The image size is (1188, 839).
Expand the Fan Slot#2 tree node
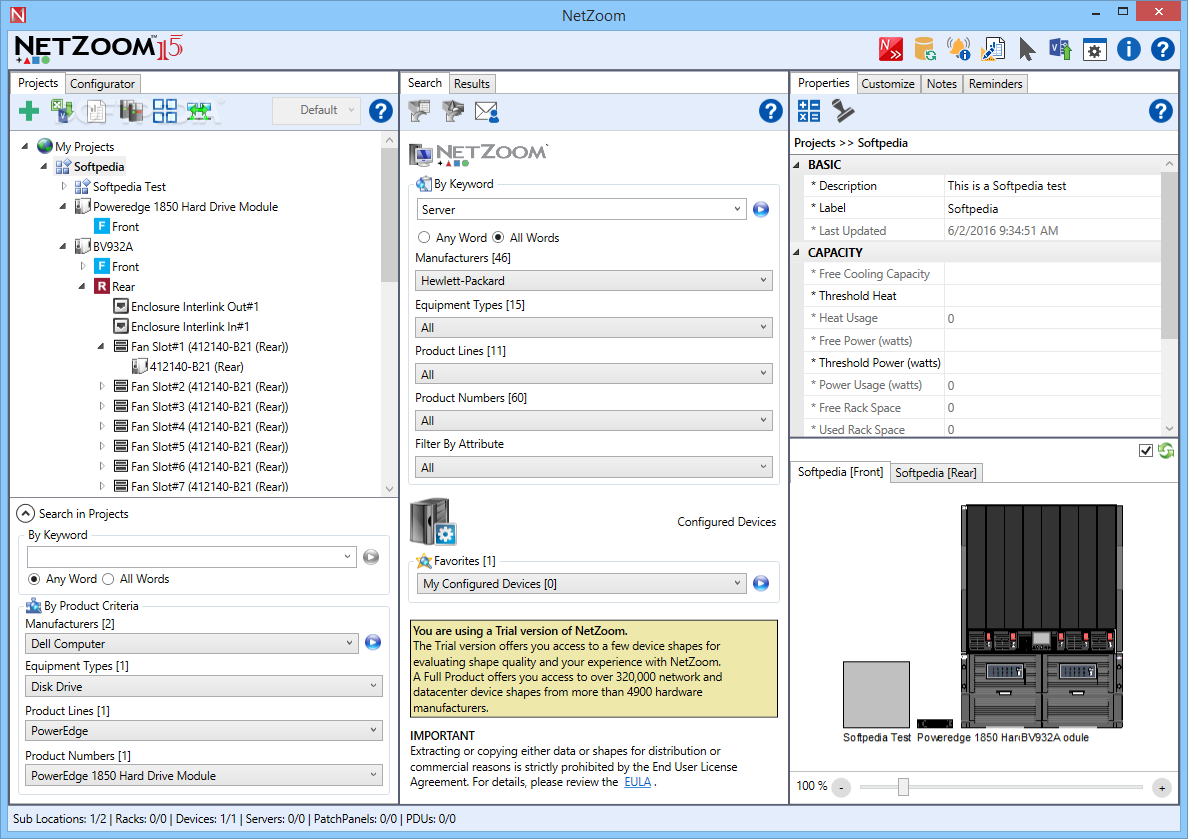pos(102,387)
